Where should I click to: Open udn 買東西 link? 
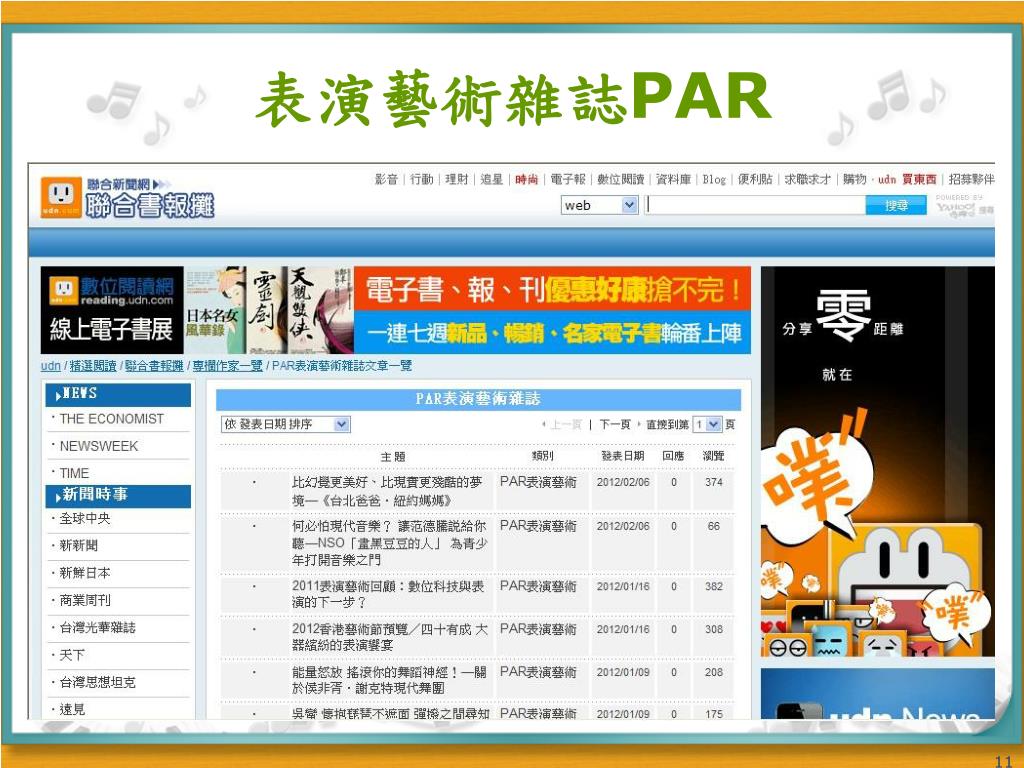[907, 179]
